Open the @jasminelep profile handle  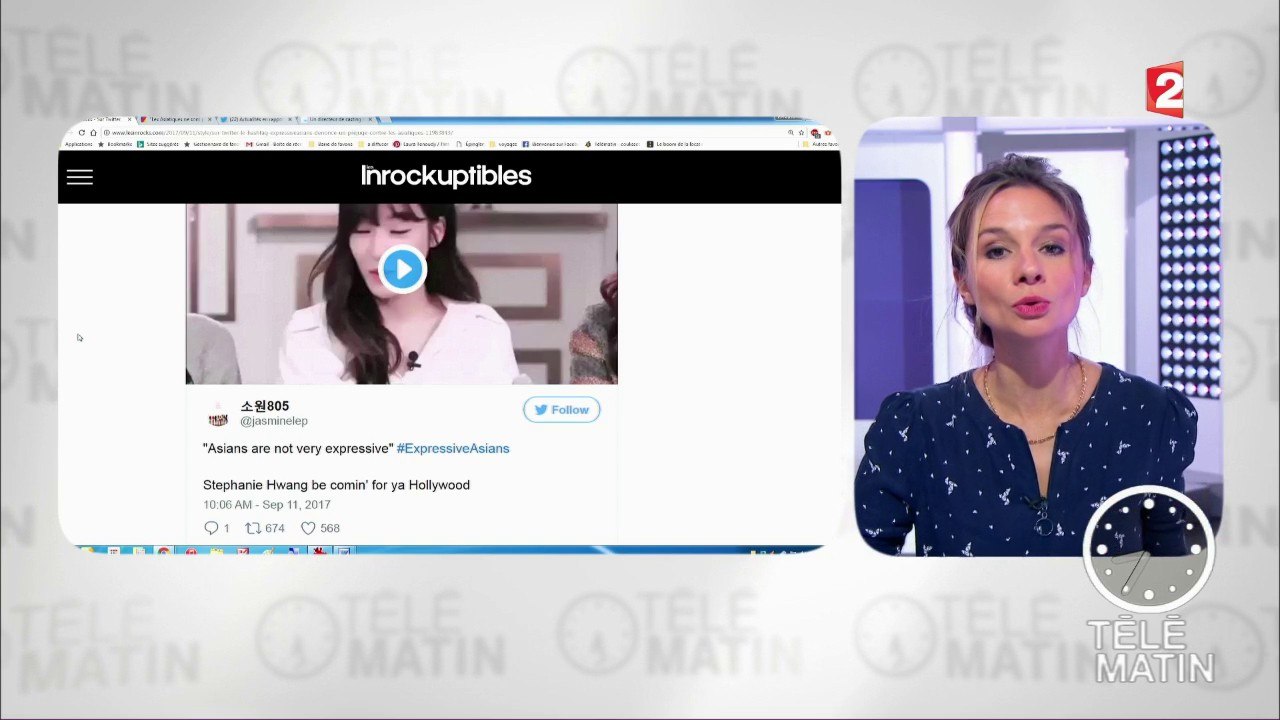click(274, 421)
